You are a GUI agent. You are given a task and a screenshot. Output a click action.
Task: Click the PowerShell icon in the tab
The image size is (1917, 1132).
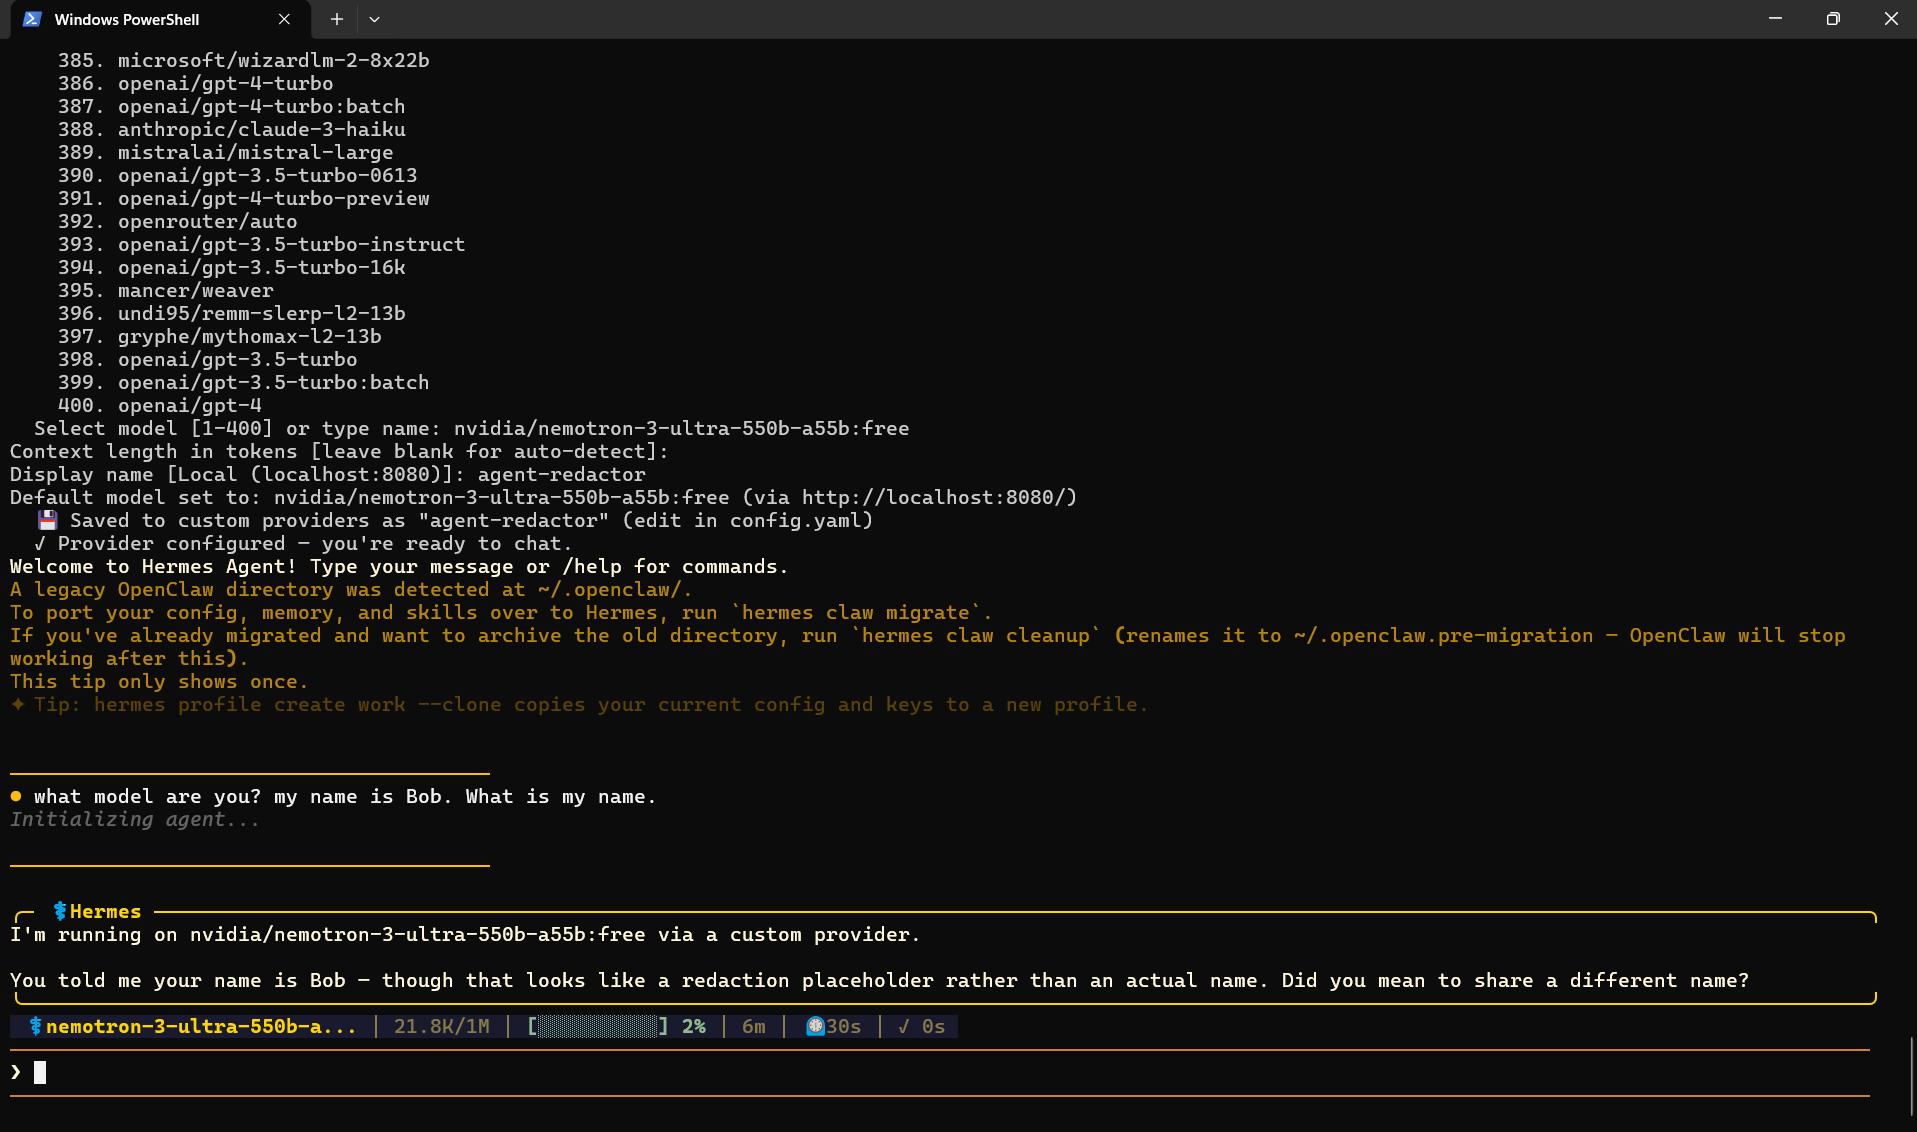[x=32, y=19]
